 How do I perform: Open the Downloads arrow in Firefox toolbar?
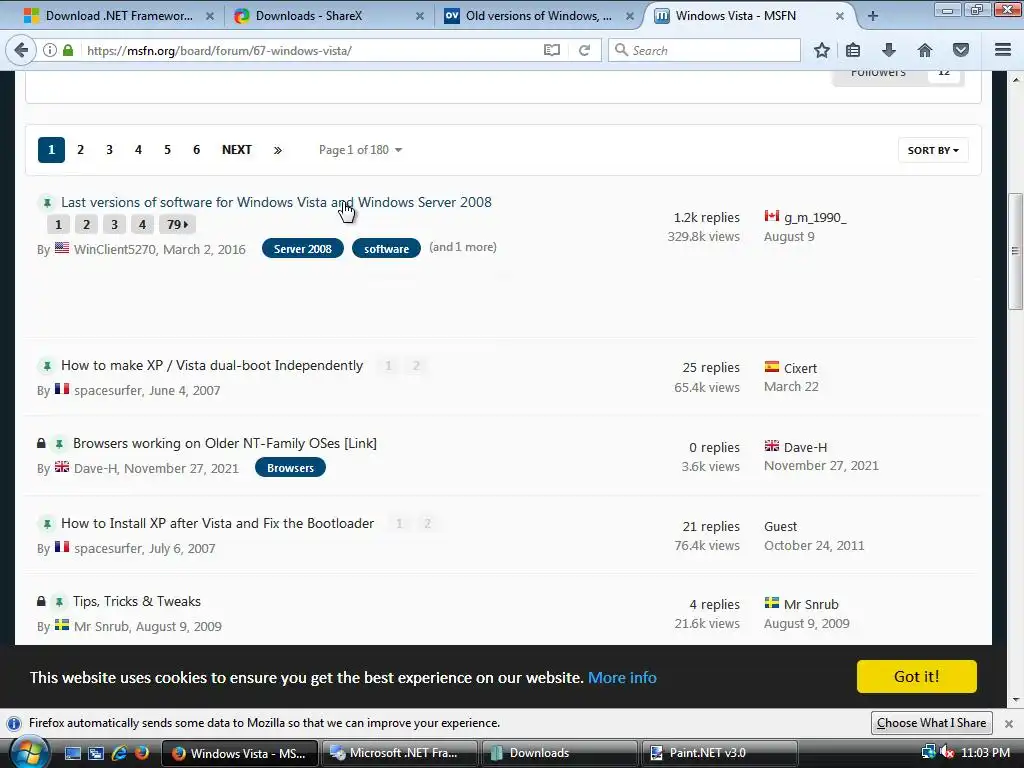pyautogui.click(x=889, y=50)
